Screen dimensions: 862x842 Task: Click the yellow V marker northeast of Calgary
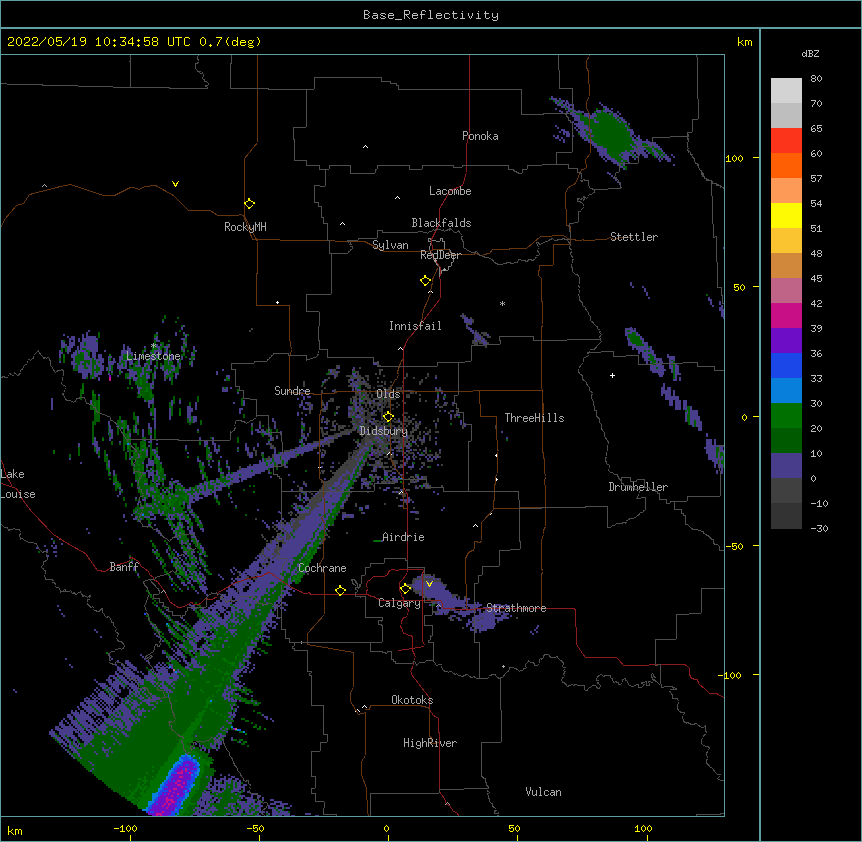(x=429, y=584)
